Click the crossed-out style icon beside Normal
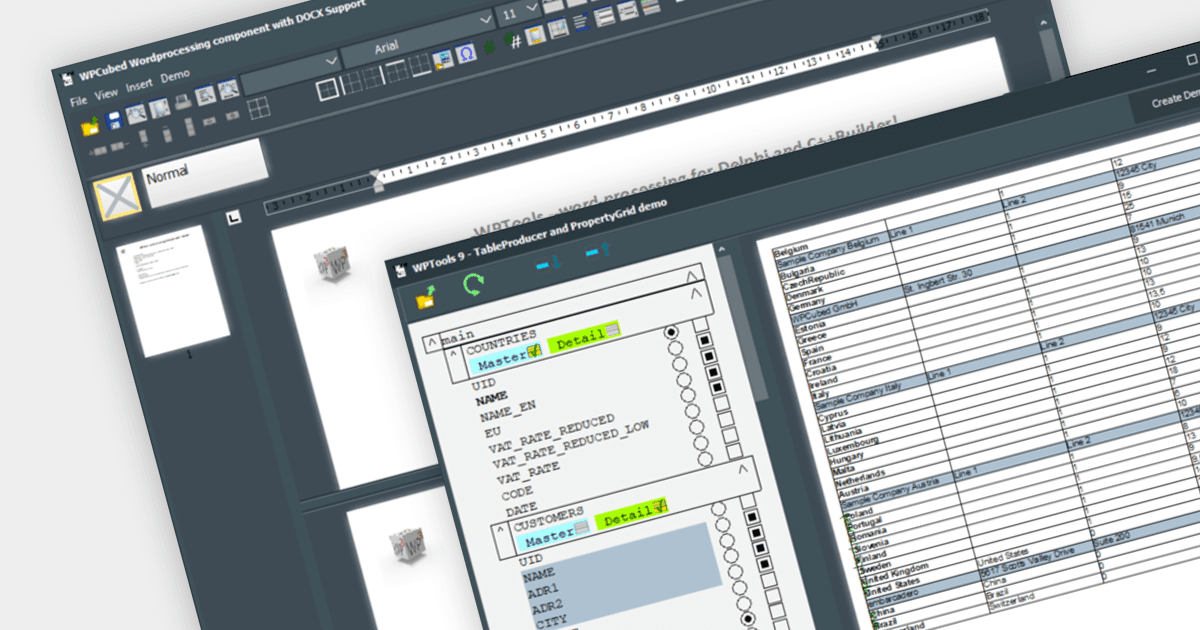This screenshot has width=1200, height=630. [116, 196]
